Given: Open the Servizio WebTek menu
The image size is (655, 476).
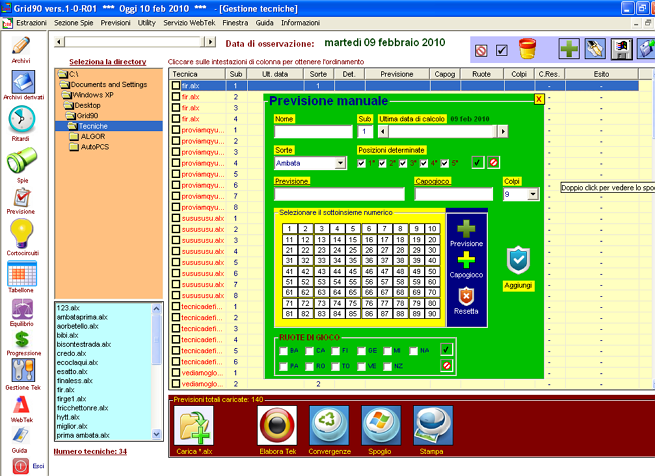Looking at the screenshot, I should [189, 23].
